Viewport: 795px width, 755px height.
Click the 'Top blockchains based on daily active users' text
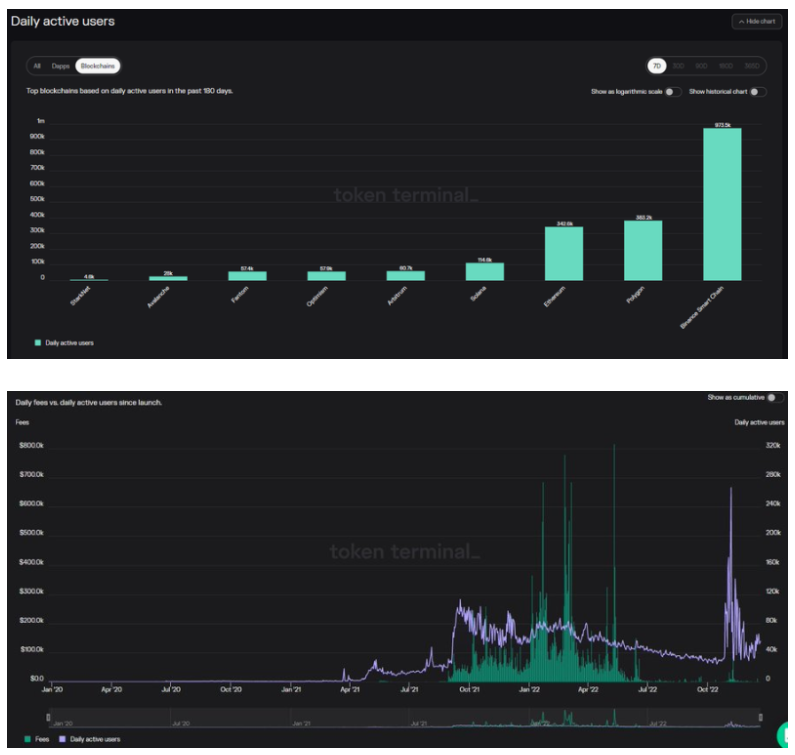(129, 91)
